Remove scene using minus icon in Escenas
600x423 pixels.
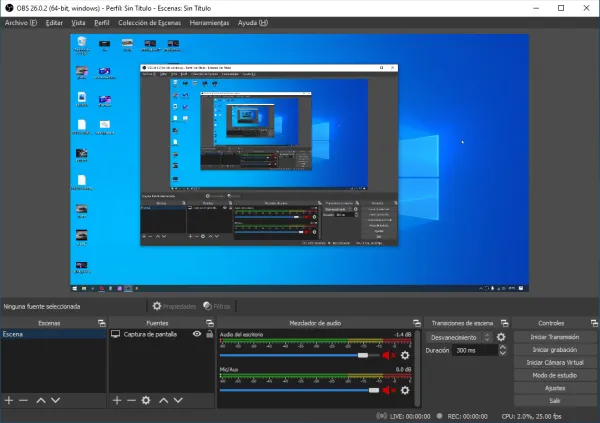point(23,400)
